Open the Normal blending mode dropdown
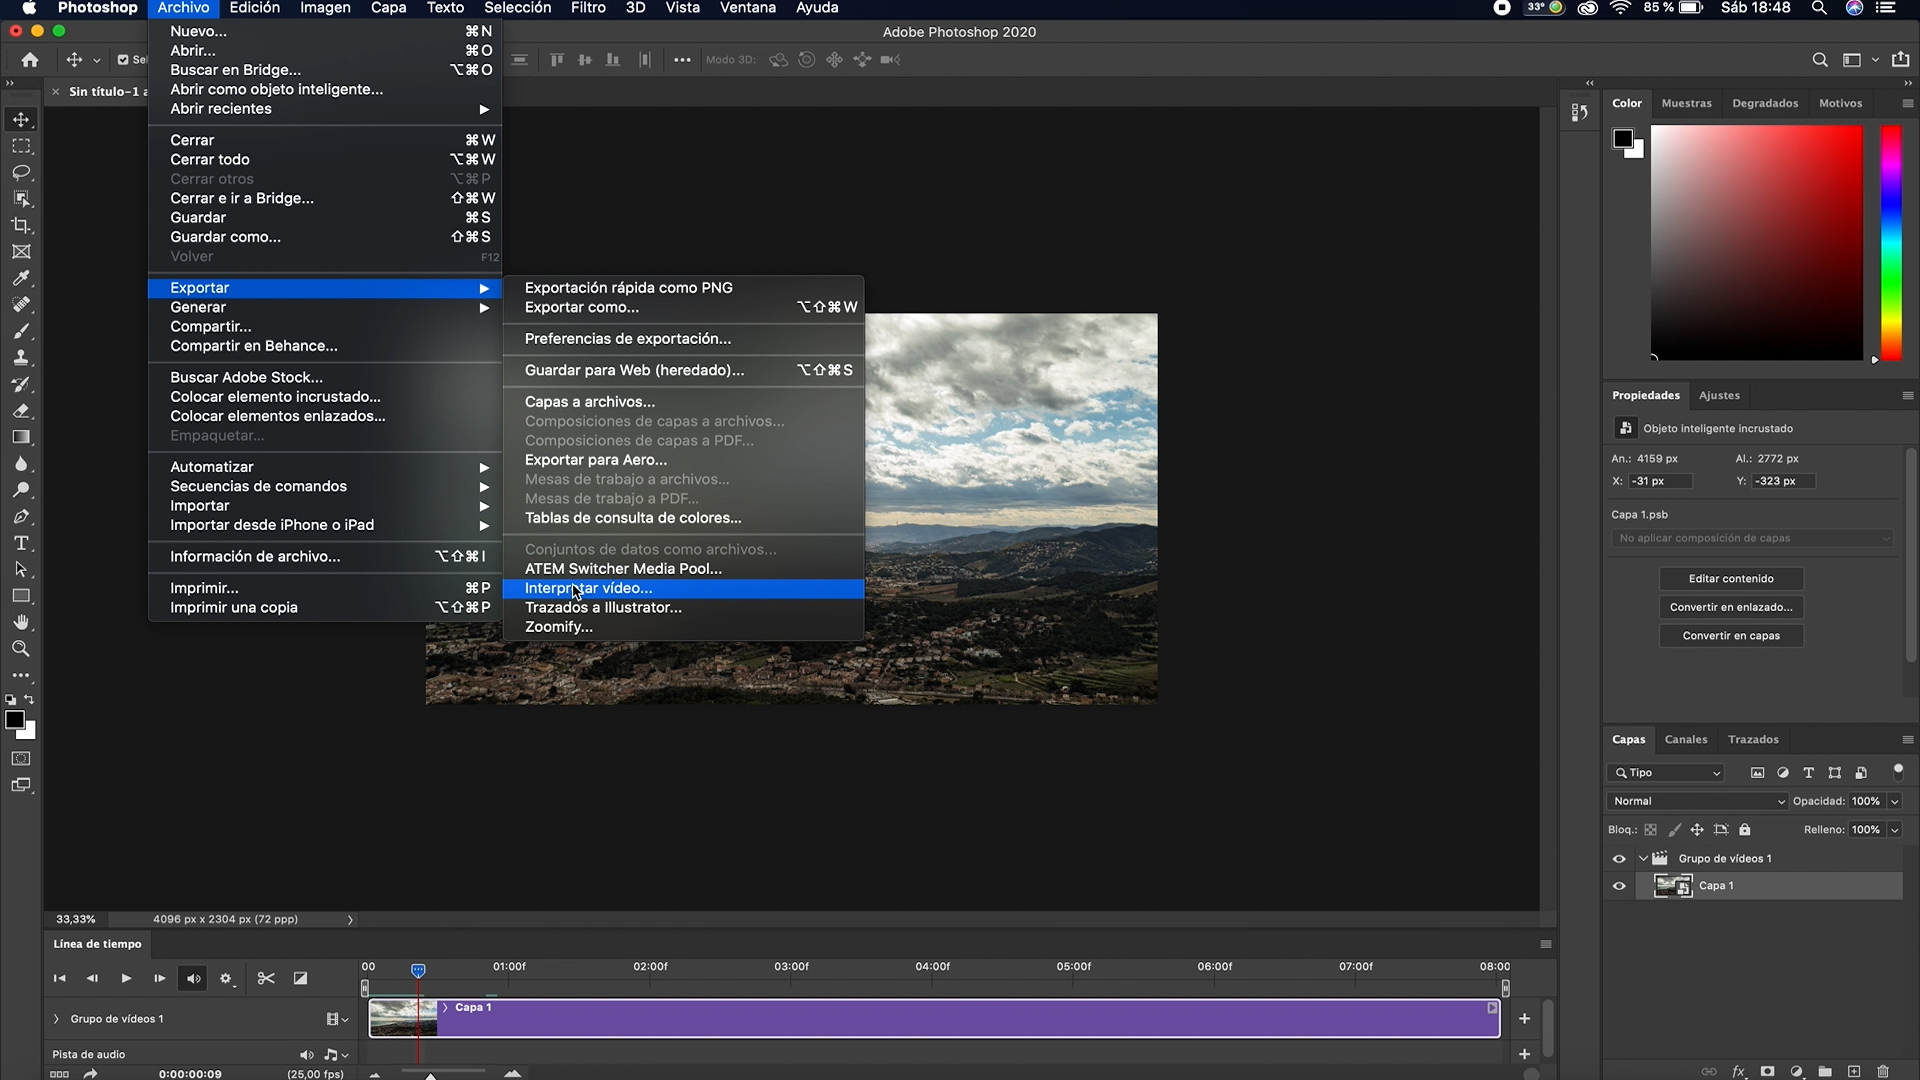This screenshot has height=1080, width=1920. [1695, 800]
